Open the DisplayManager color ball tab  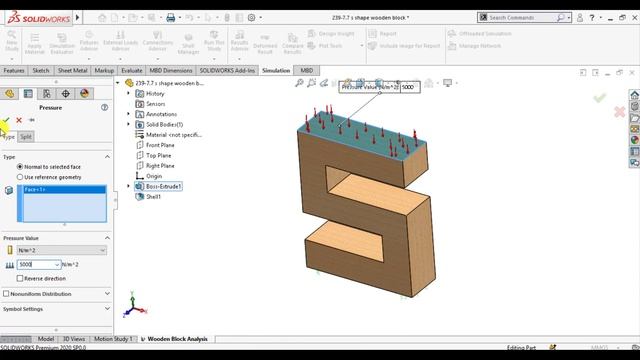[x=84, y=94]
